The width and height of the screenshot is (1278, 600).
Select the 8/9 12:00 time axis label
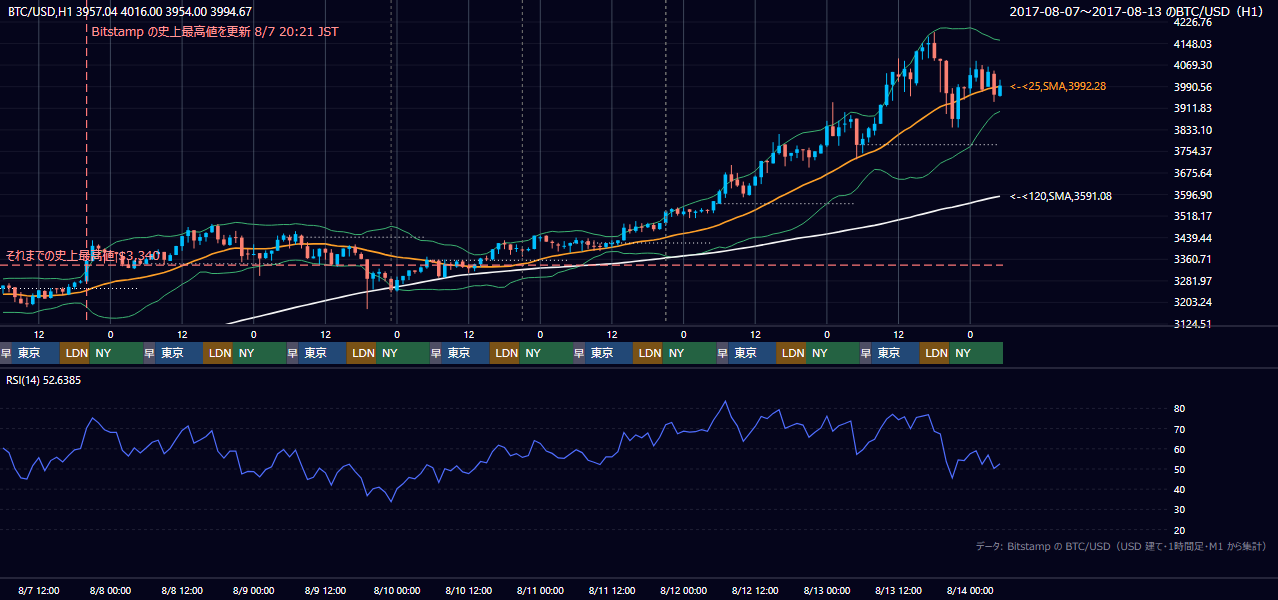coord(326,590)
